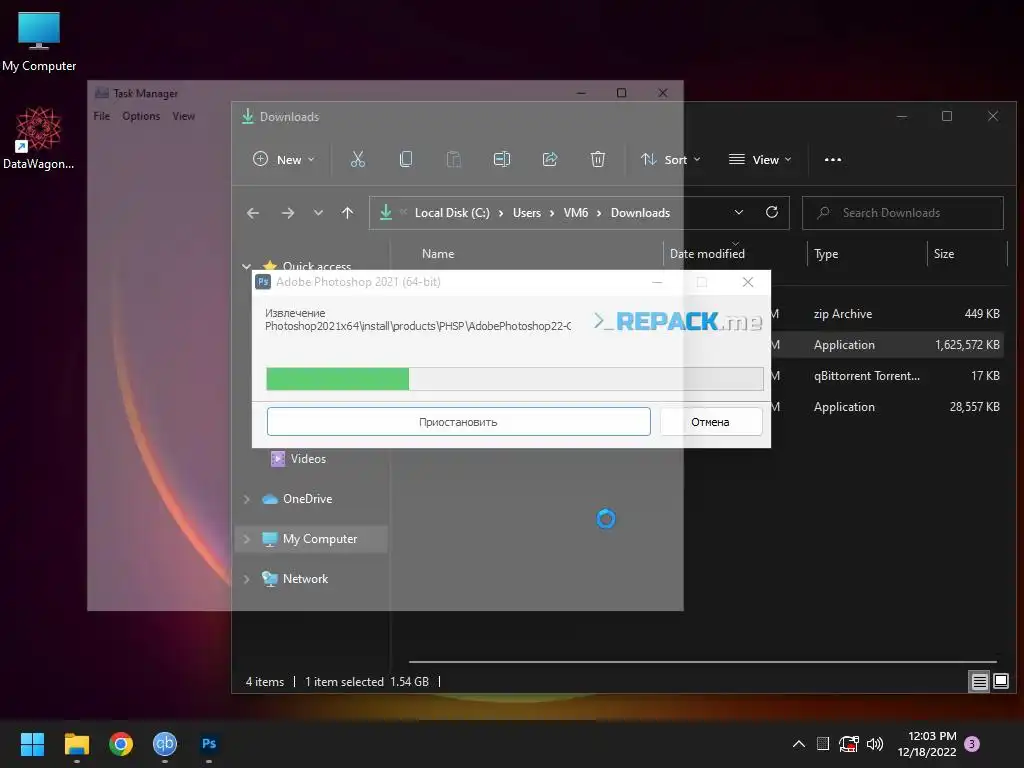
Task: Click the Copy icon in Downloads toolbar
Action: pos(406,159)
